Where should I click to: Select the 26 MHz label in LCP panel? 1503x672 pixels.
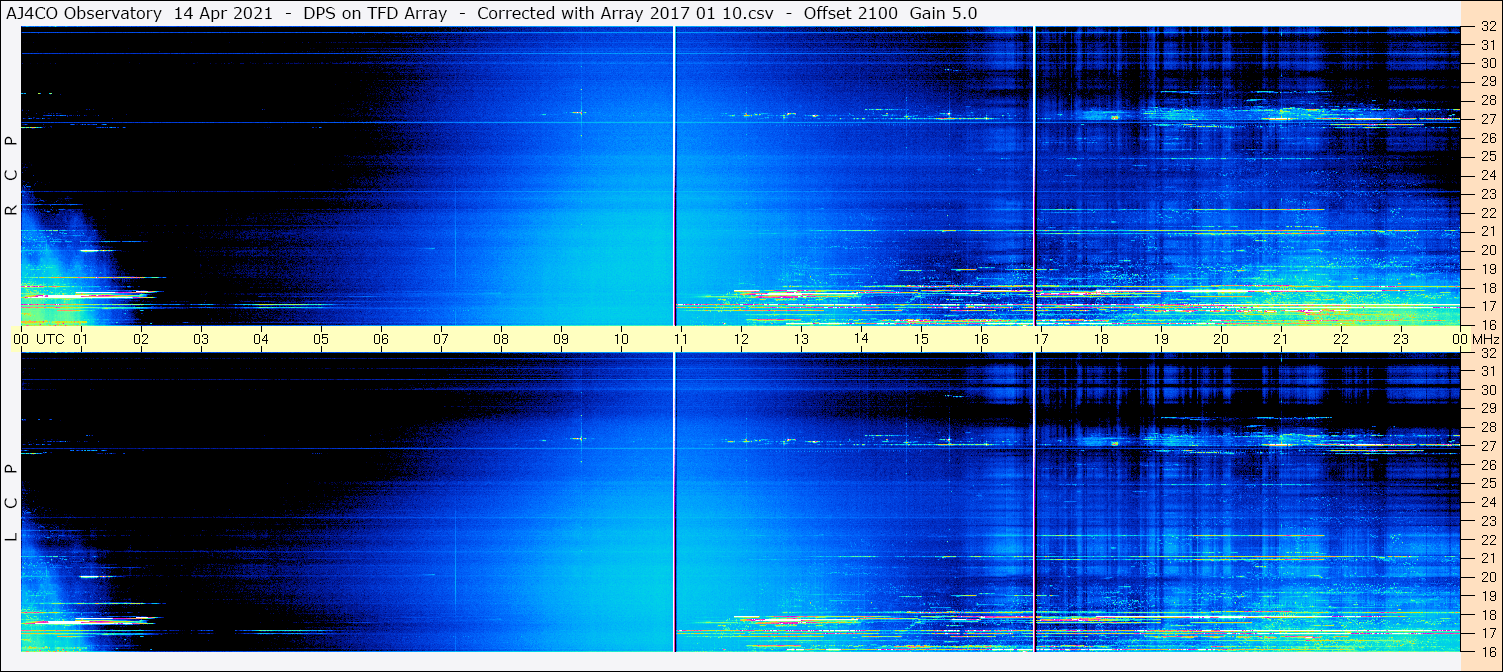click(x=1488, y=465)
